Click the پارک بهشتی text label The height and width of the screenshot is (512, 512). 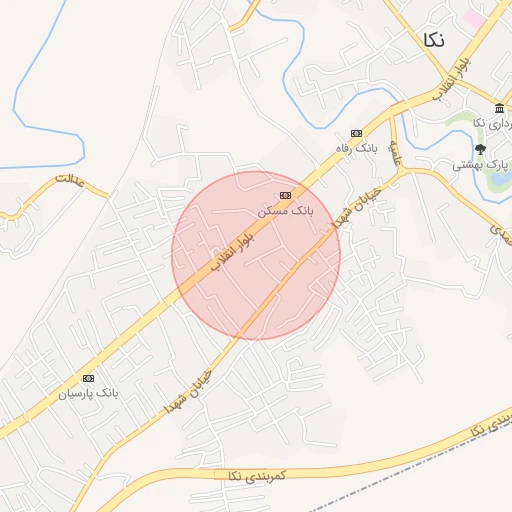tap(480, 165)
